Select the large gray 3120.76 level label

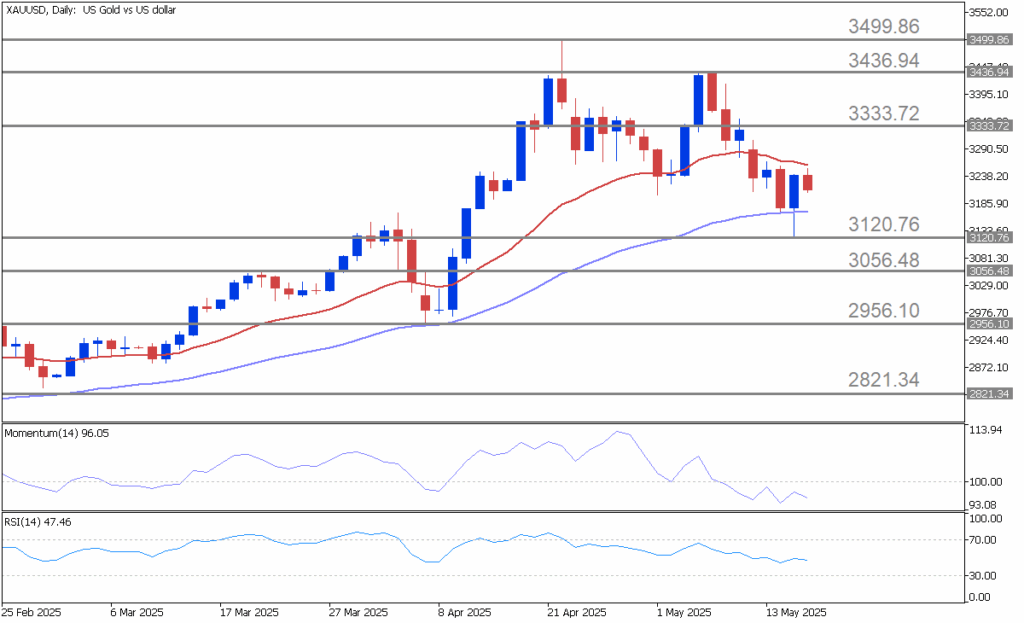click(884, 224)
